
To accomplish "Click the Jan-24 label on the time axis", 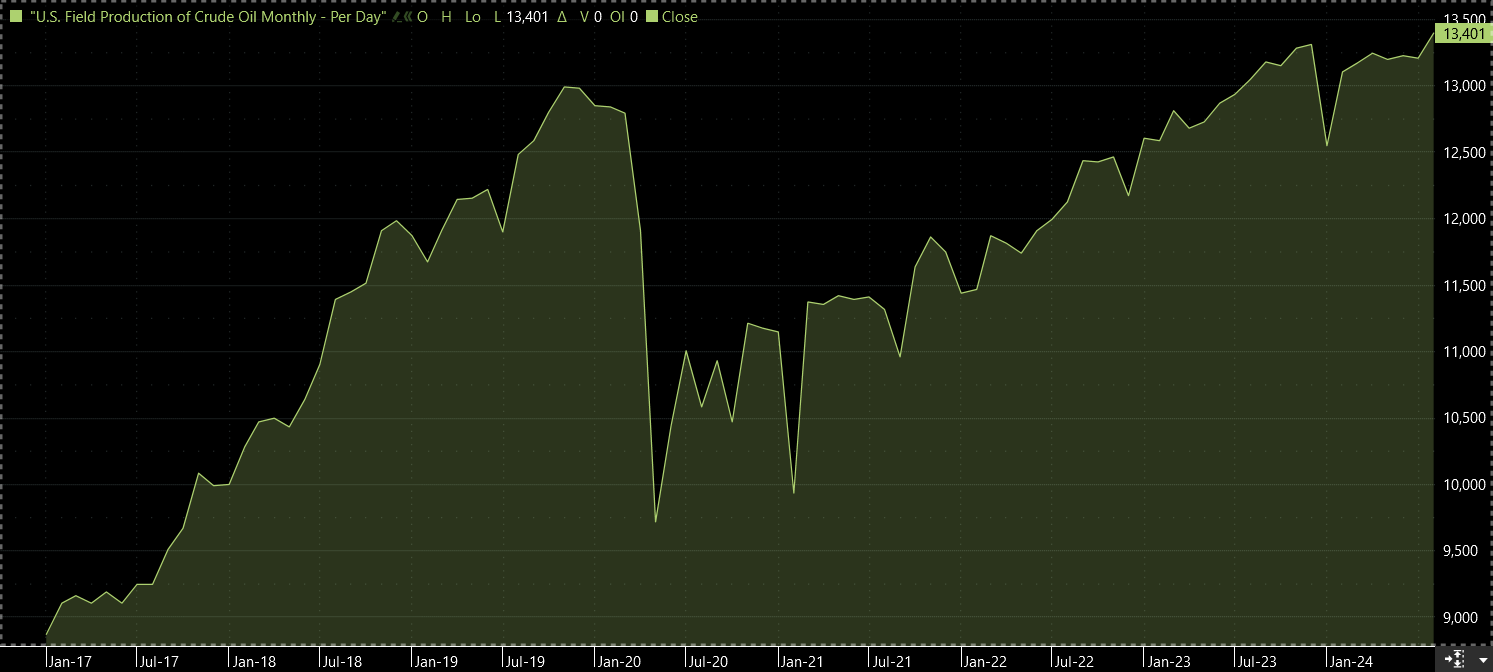I will (1349, 661).
